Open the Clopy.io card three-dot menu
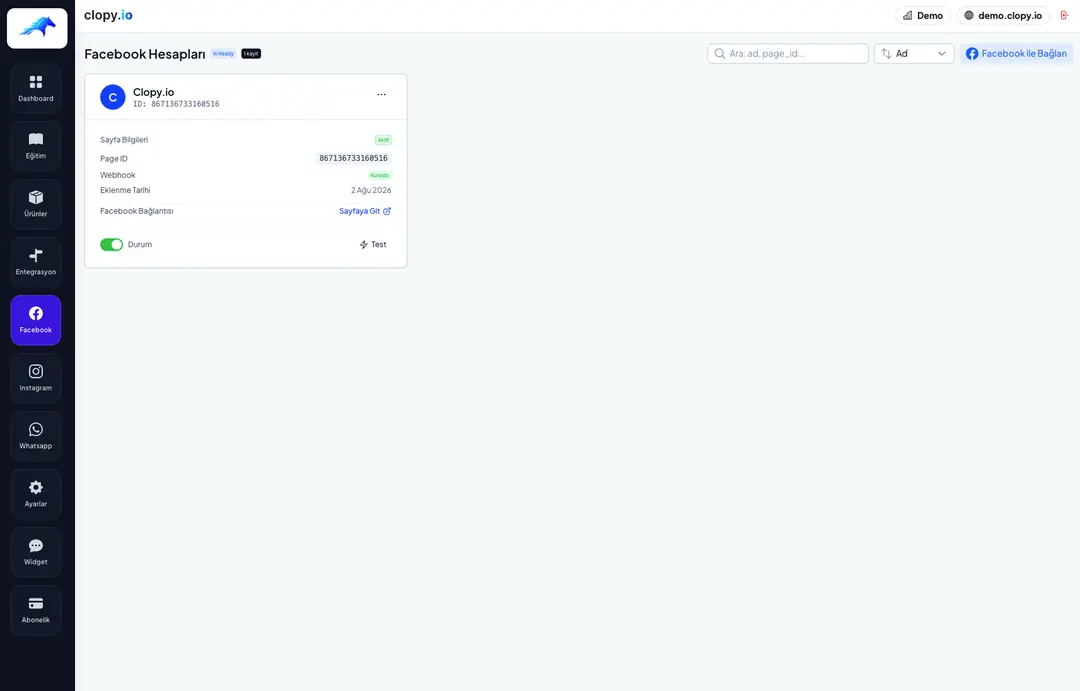 click(381, 94)
